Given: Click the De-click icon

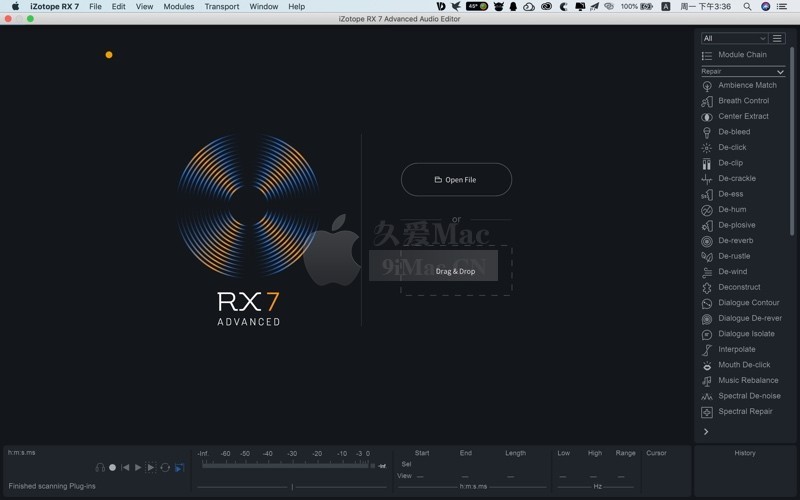Looking at the screenshot, I should [707, 148].
